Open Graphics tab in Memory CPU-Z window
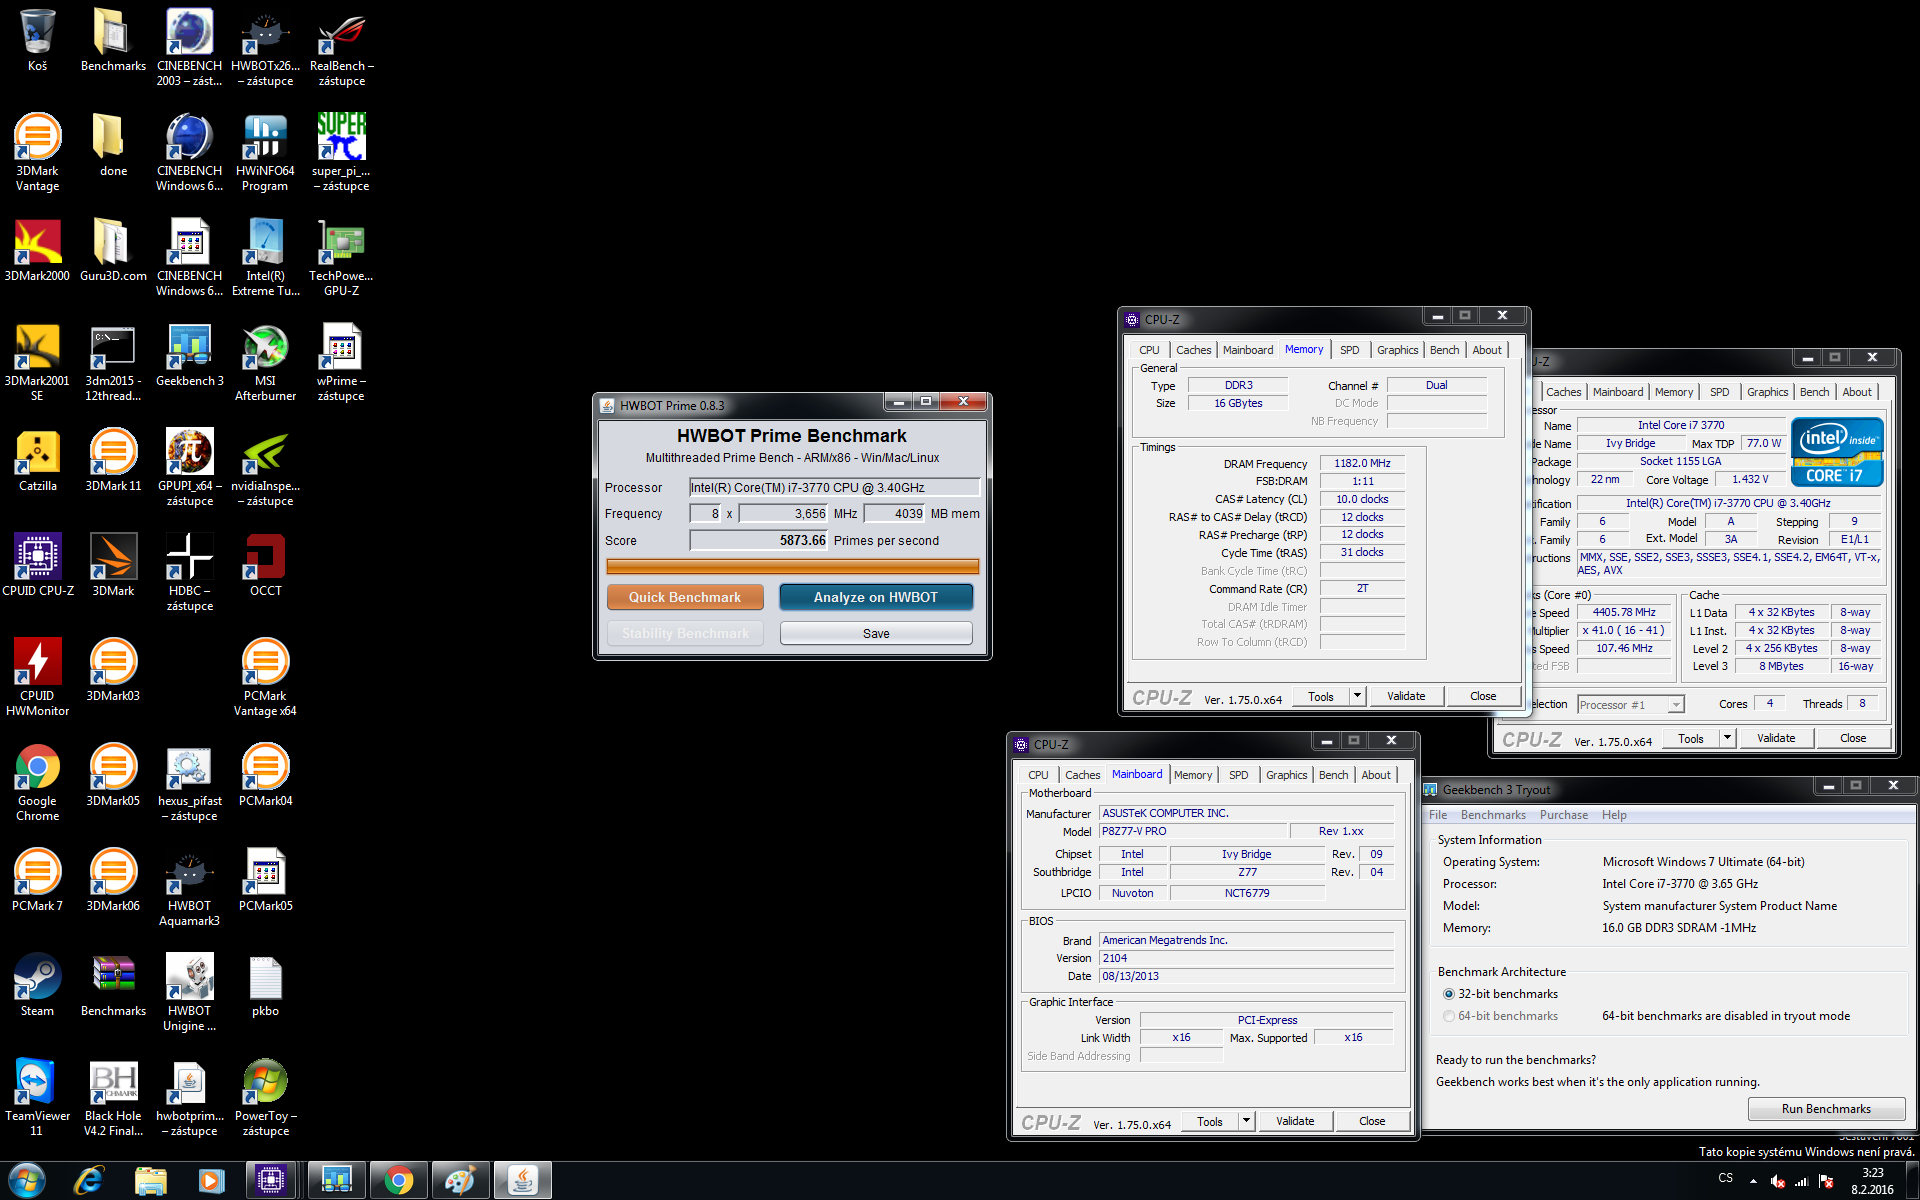The width and height of the screenshot is (1920, 1200). pos(1397,350)
